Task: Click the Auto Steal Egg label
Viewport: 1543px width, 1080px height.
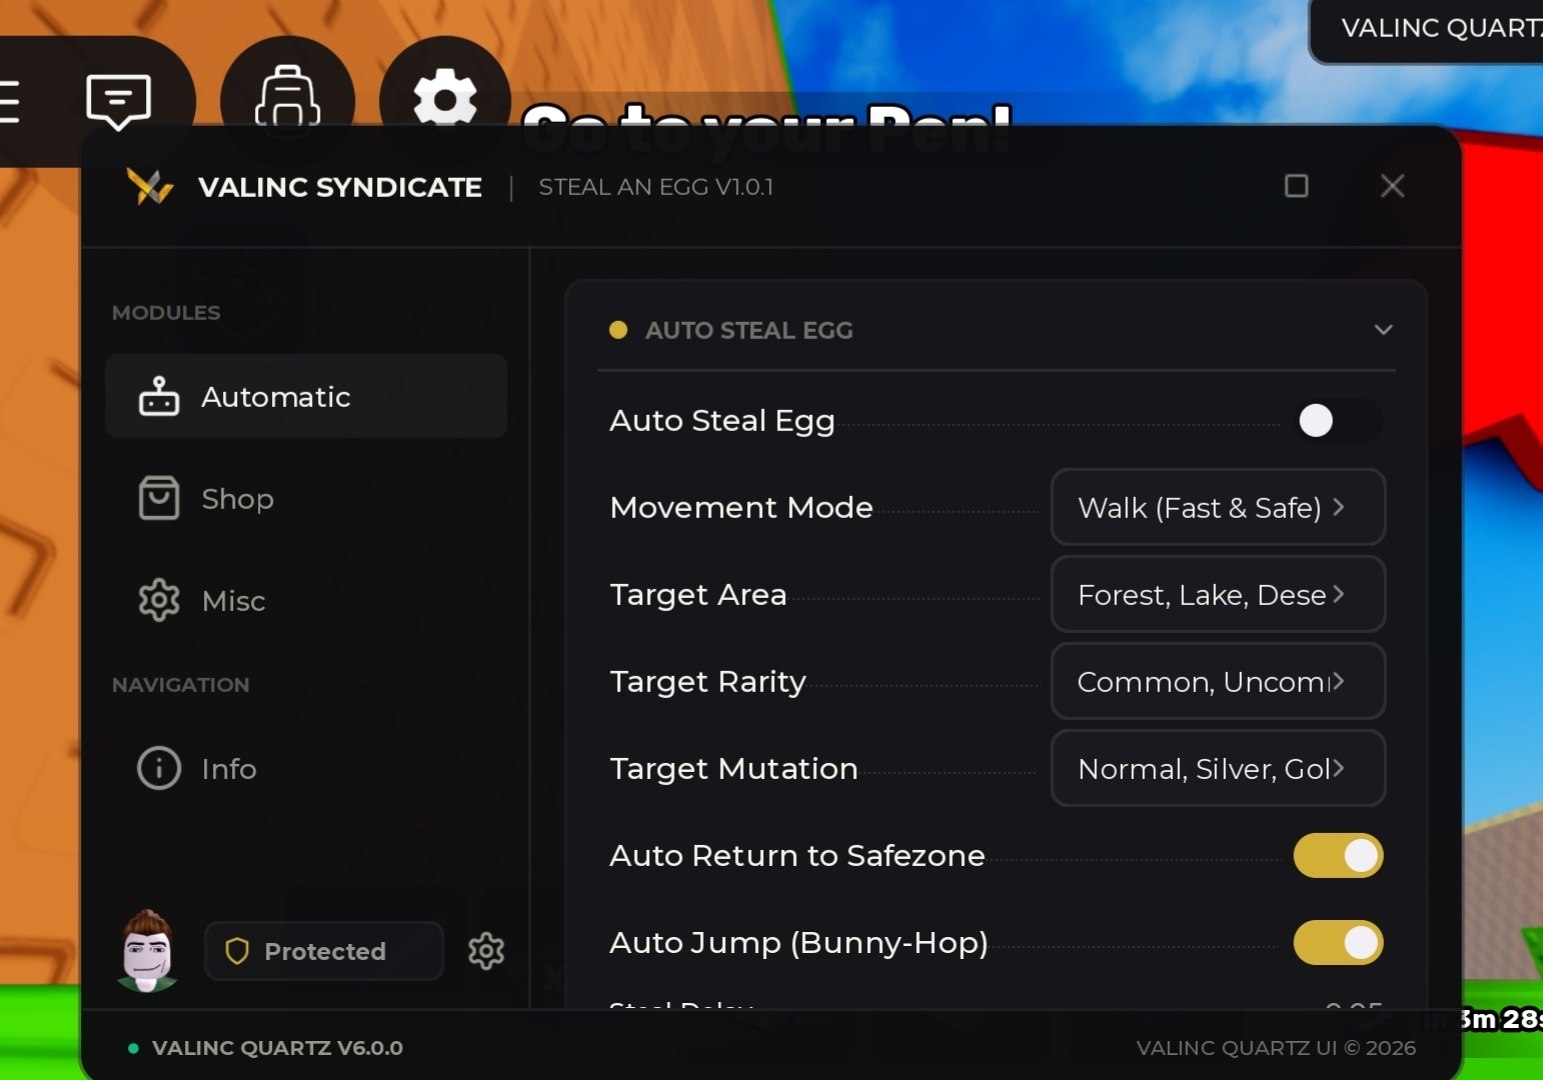Action: [722, 421]
